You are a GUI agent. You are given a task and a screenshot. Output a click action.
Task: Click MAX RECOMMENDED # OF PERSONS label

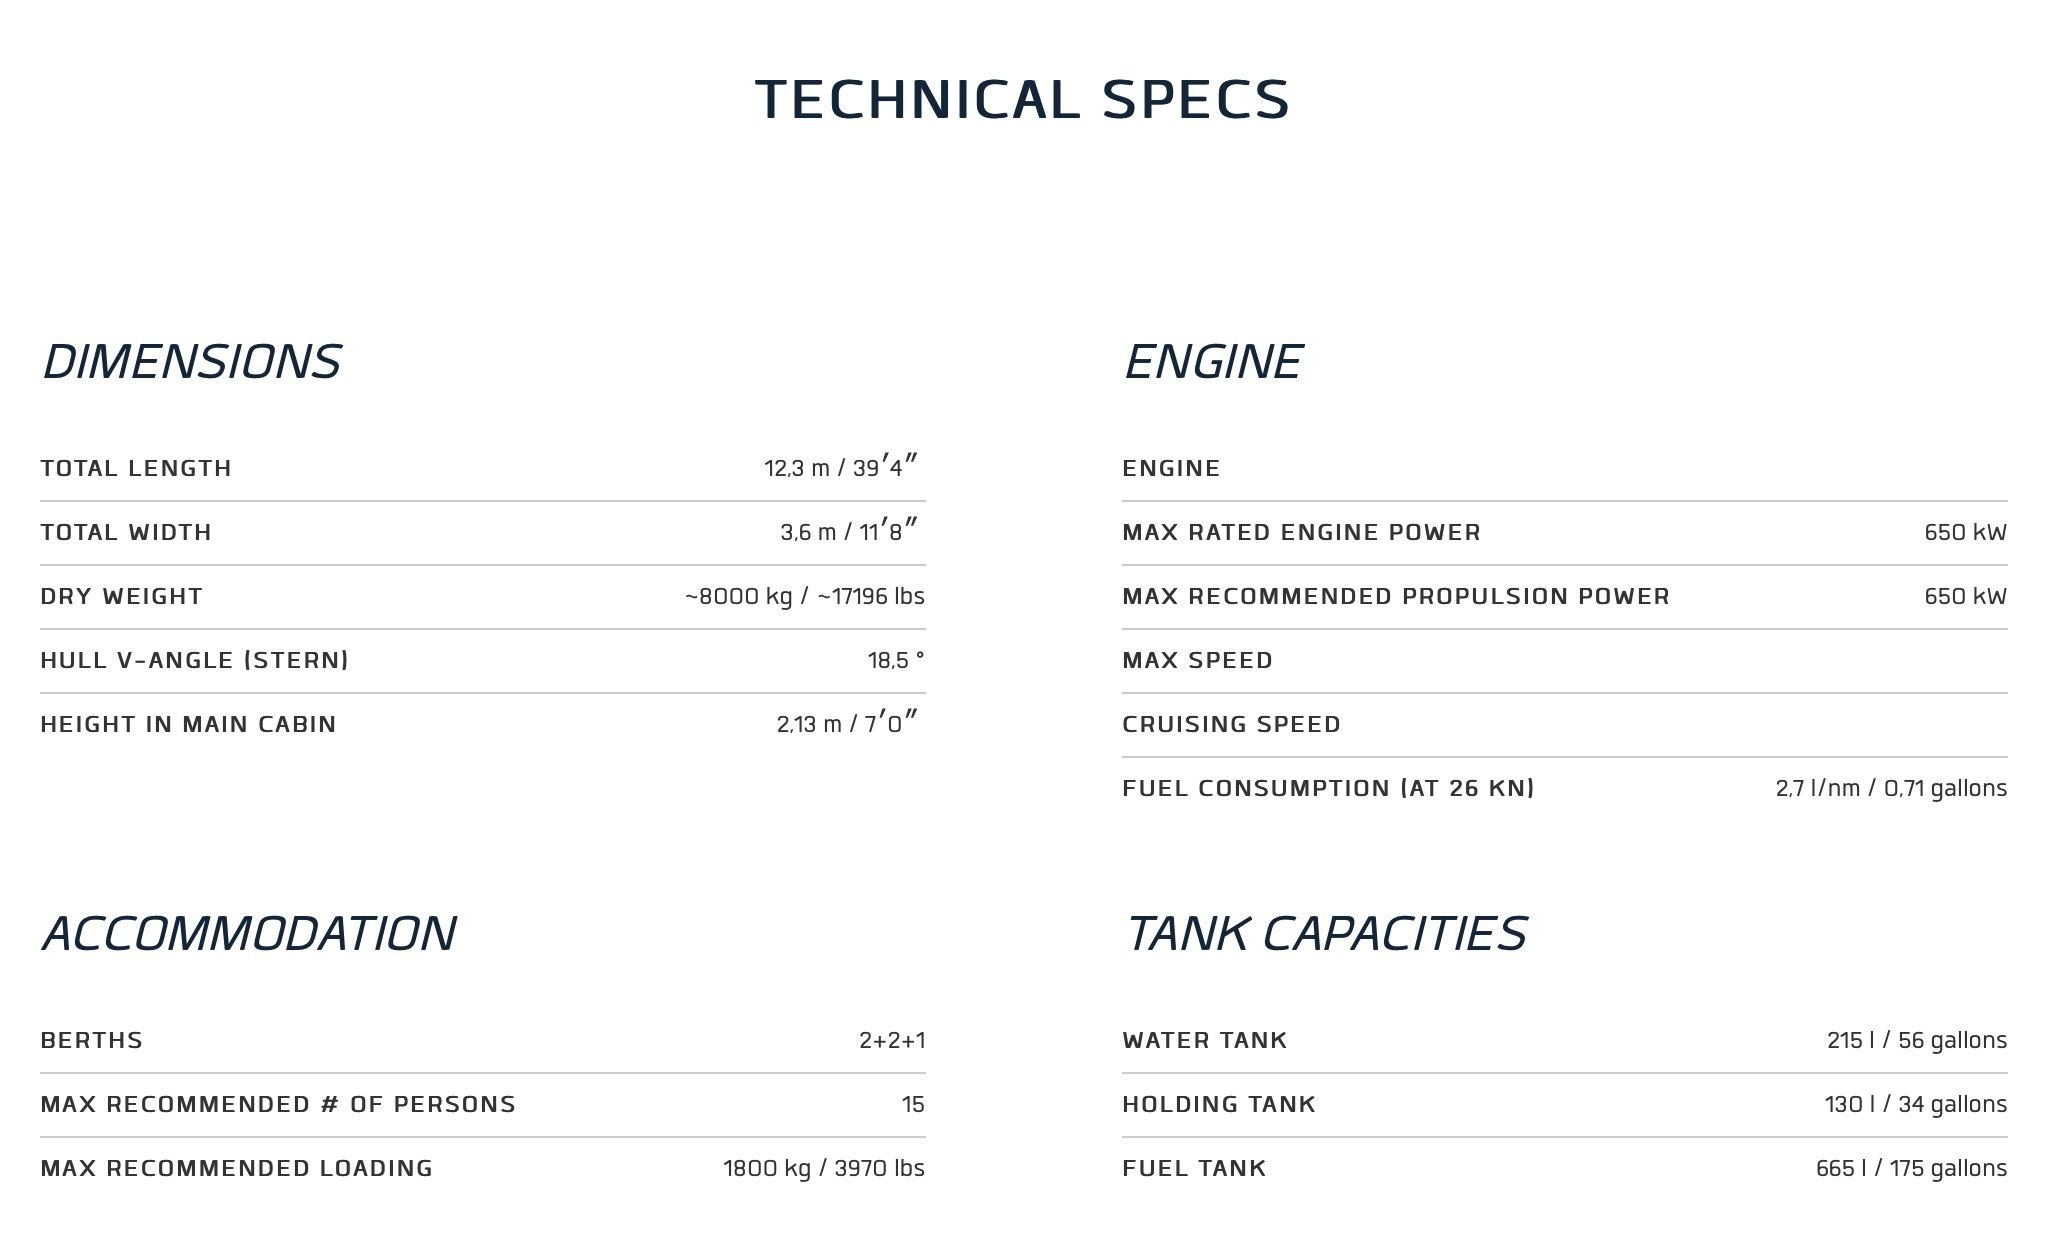[278, 1104]
